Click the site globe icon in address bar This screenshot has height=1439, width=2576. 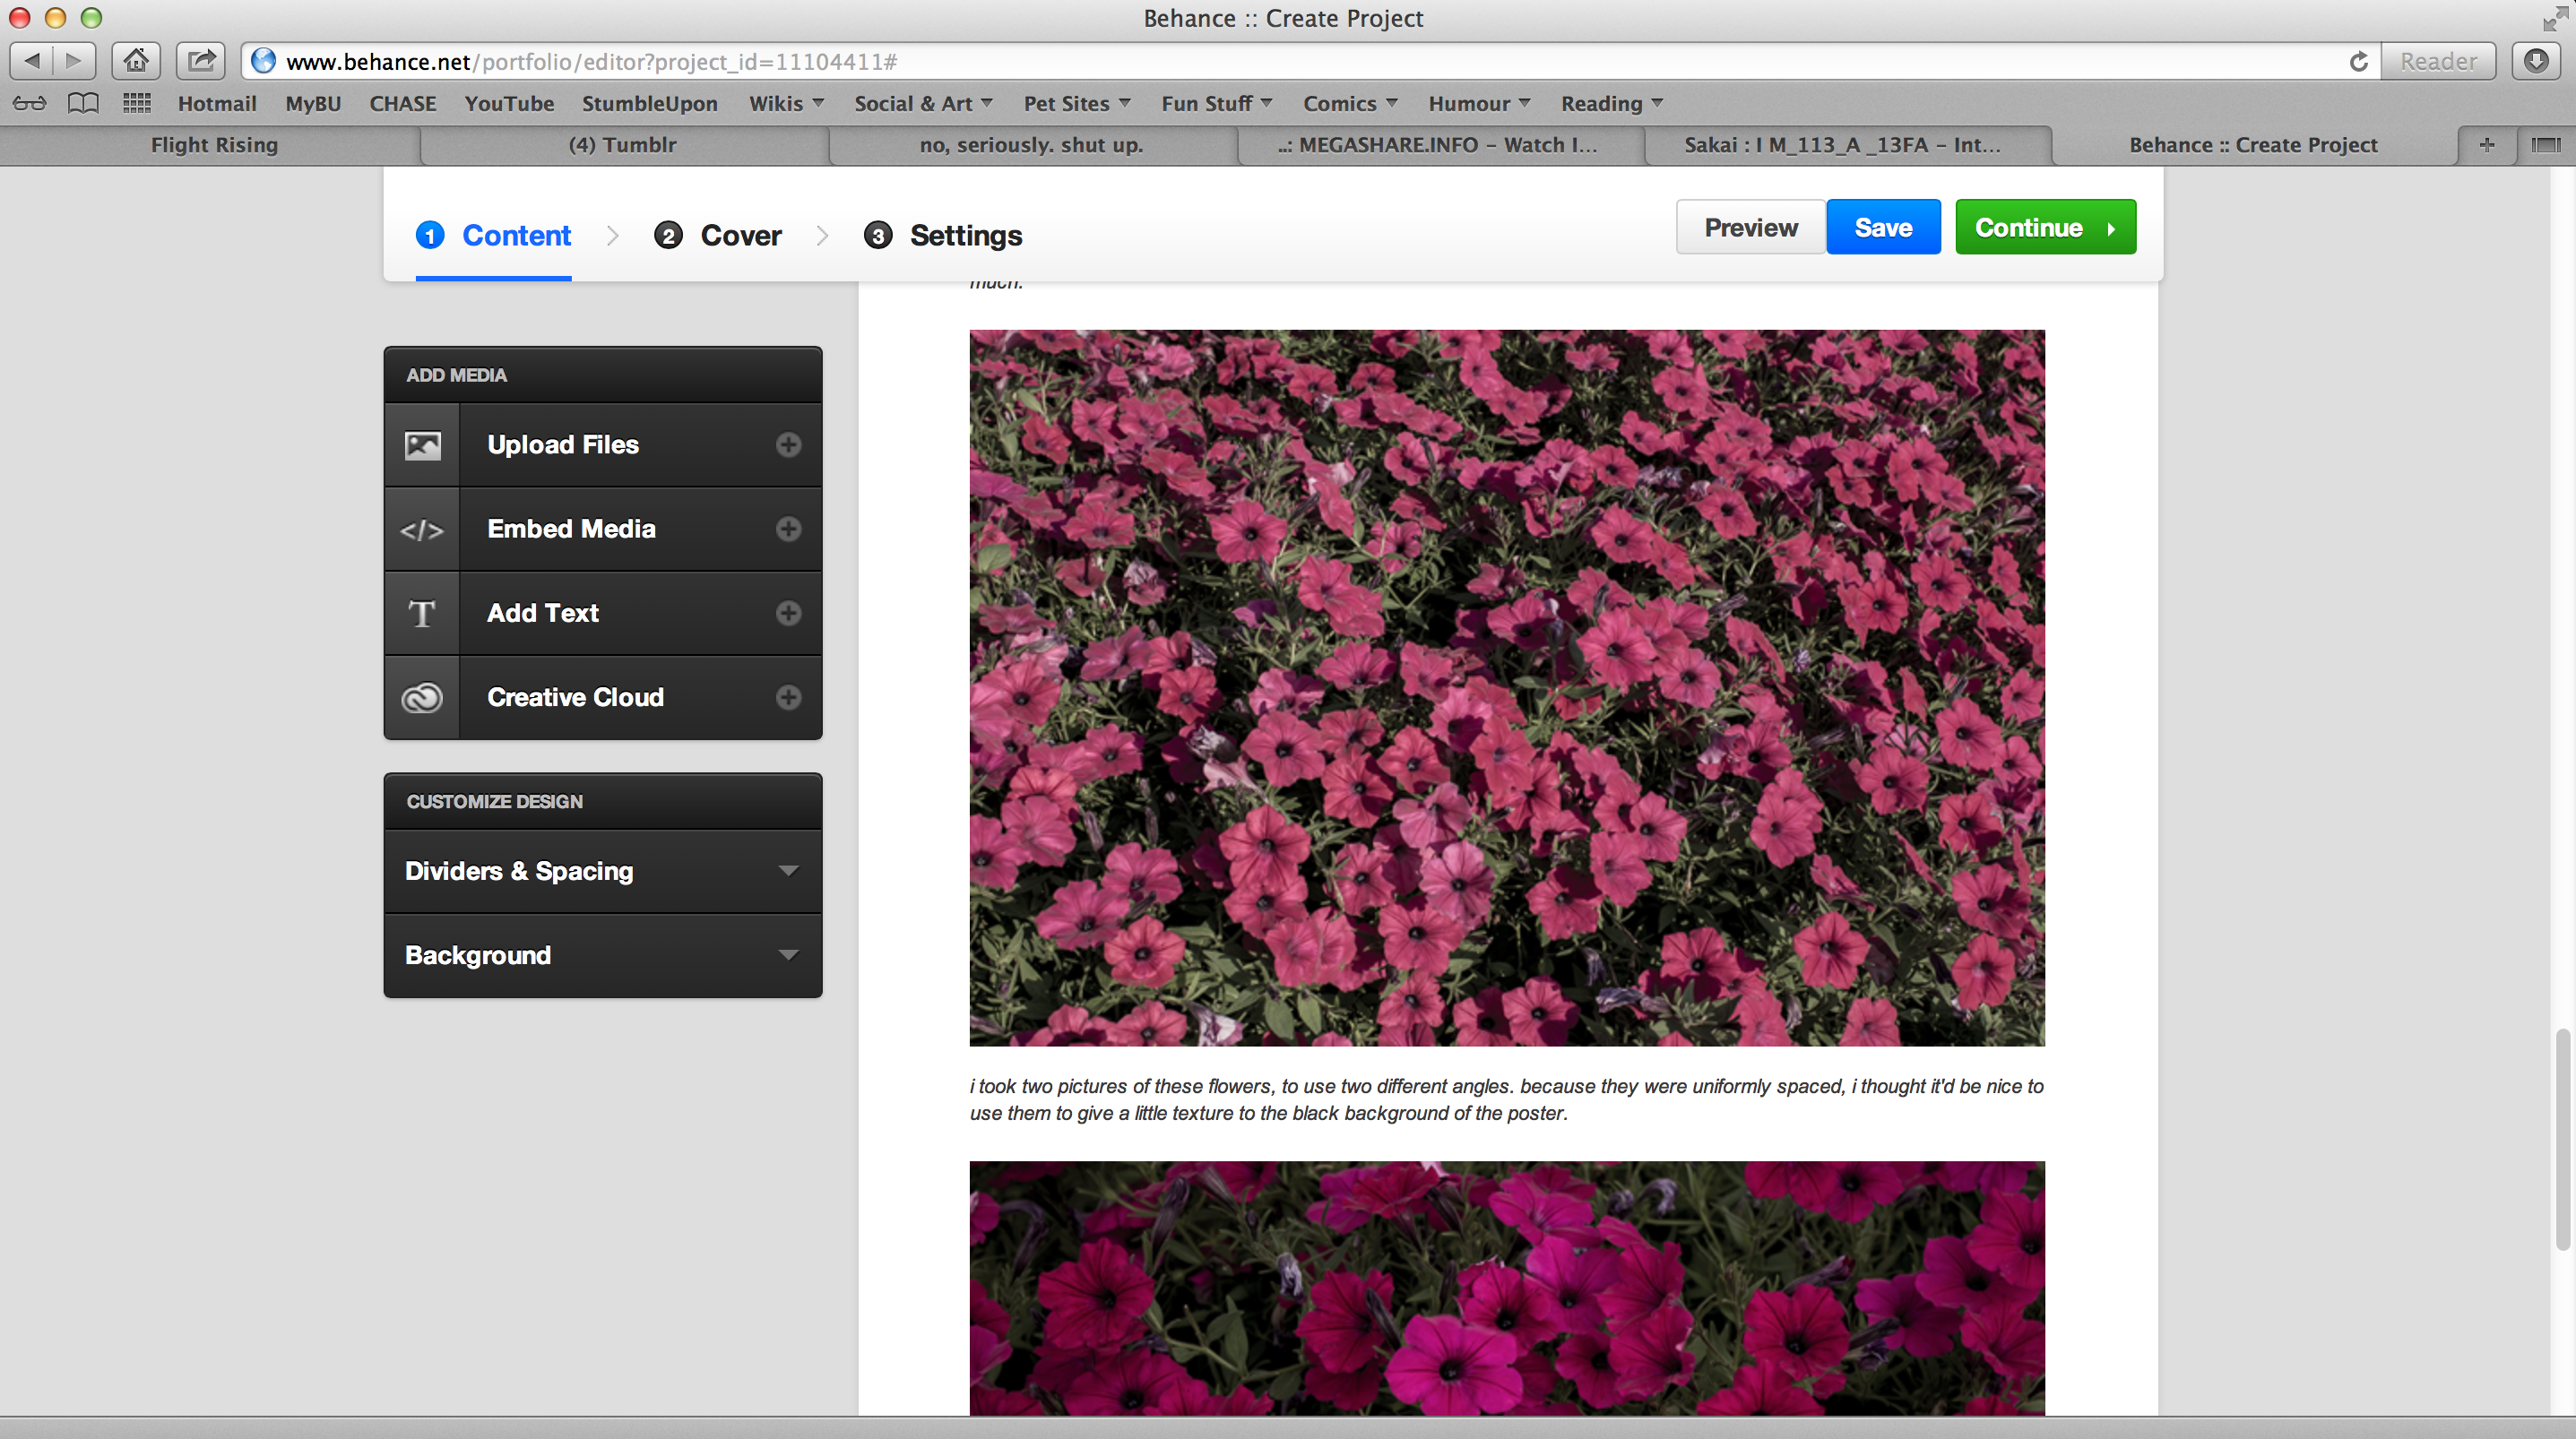pos(263,61)
